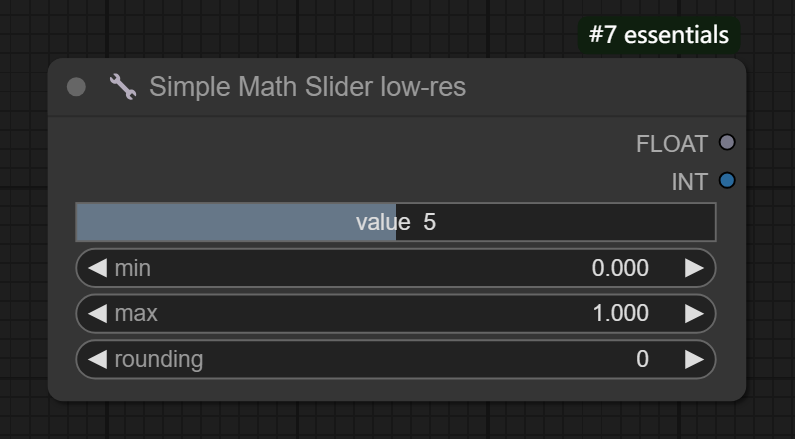Click the INT output label
The height and width of the screenshot is (439, 795).
point(689,182)
